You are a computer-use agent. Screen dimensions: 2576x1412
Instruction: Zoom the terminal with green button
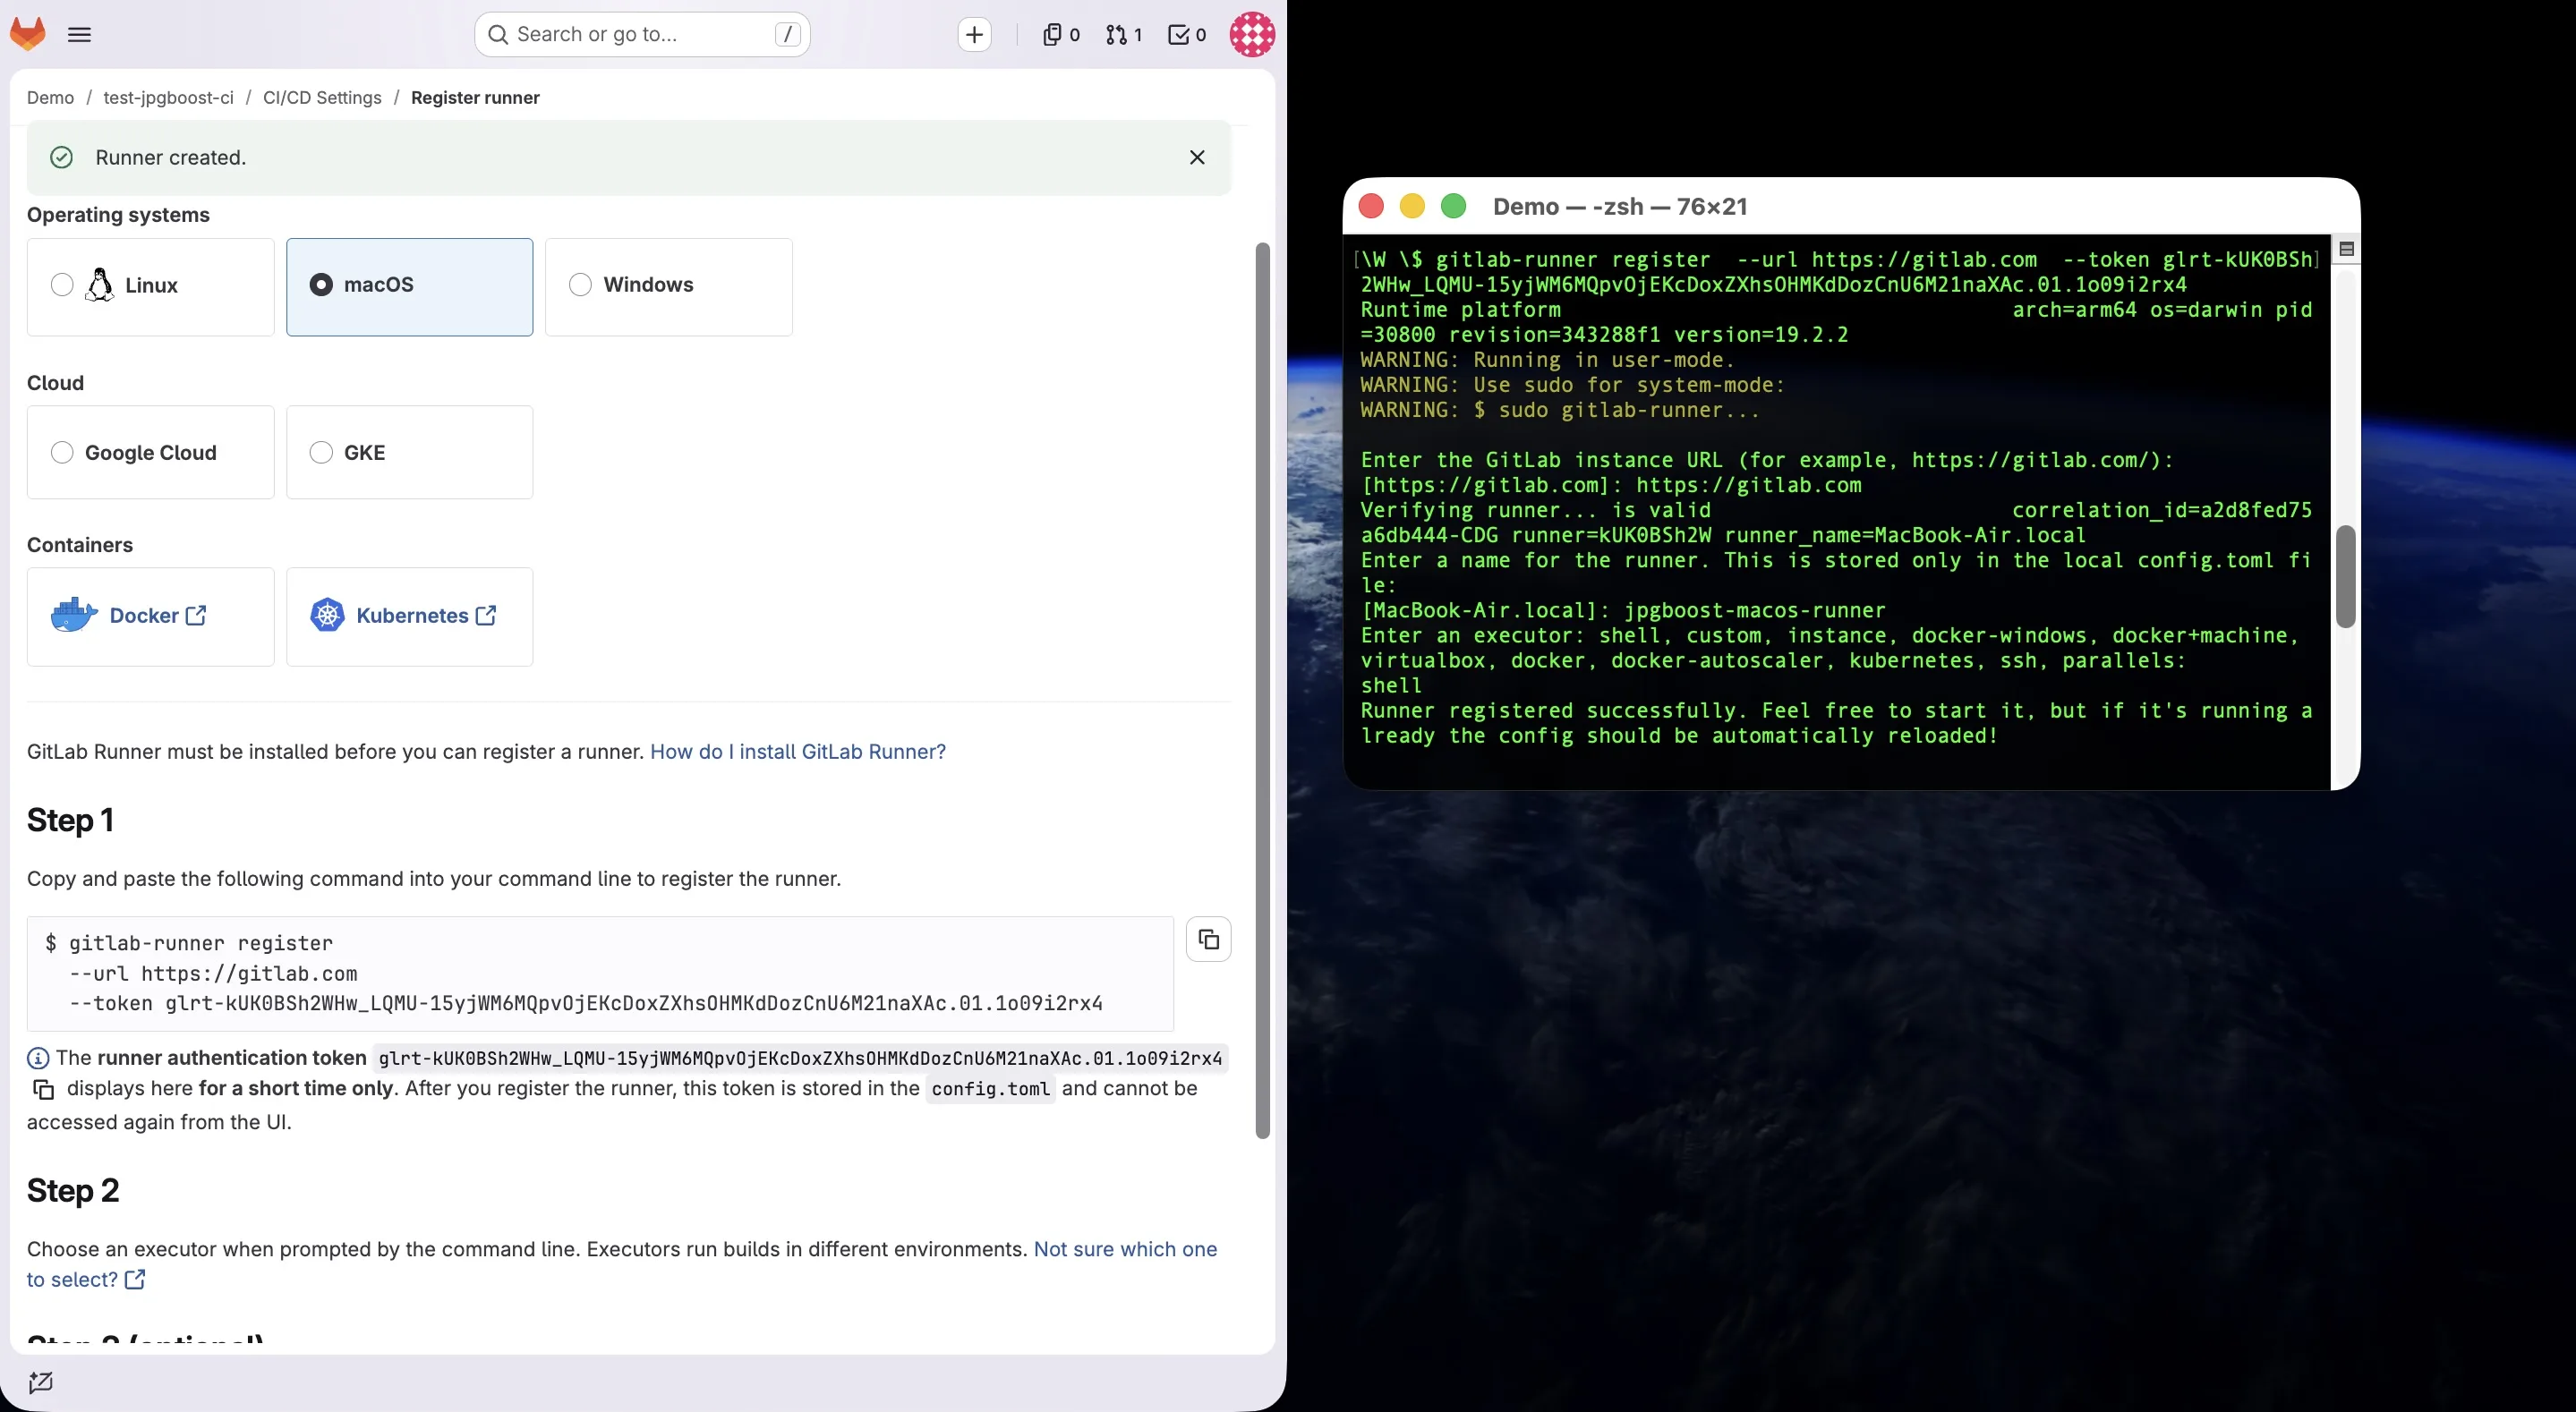[x=1453, y=206]
